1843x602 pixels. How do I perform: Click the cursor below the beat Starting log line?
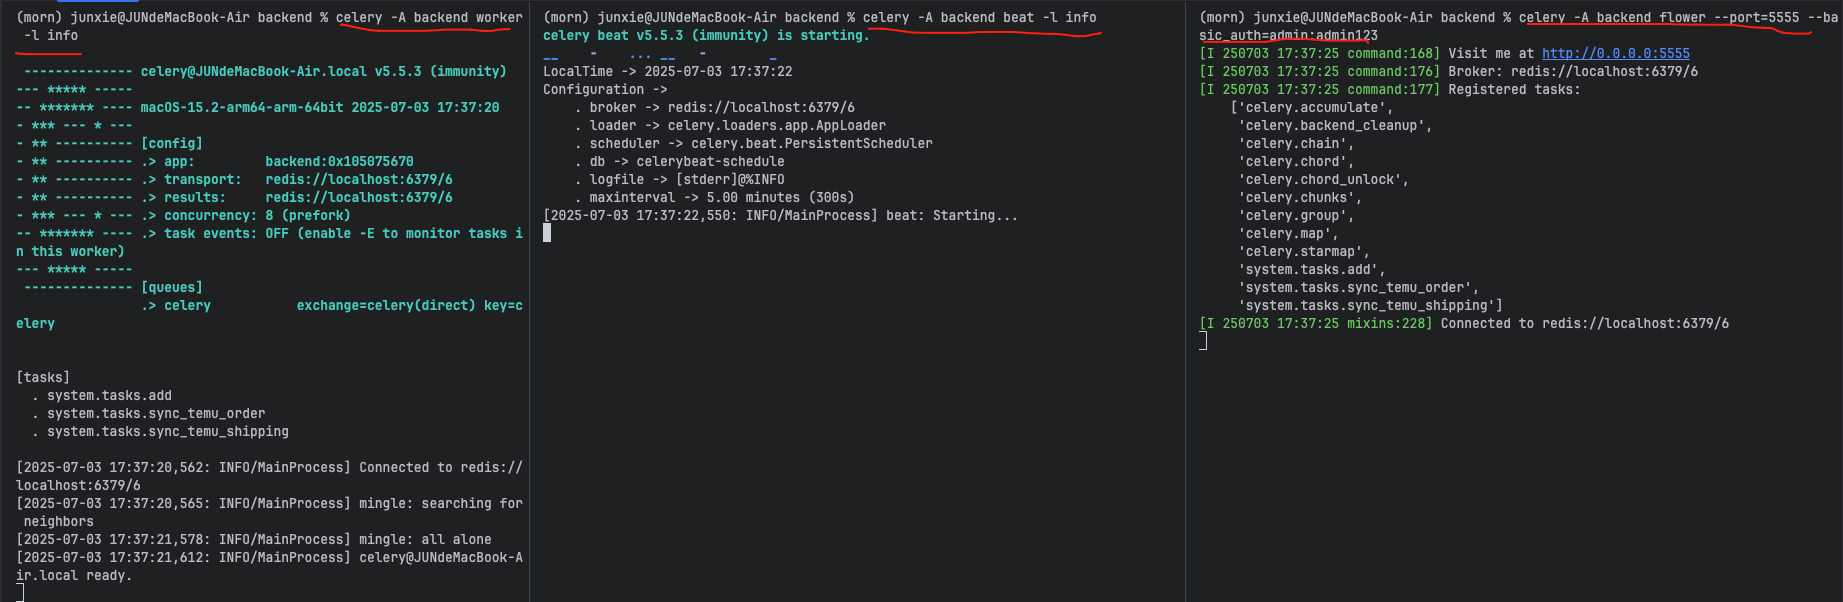click(x=547, y=233)
